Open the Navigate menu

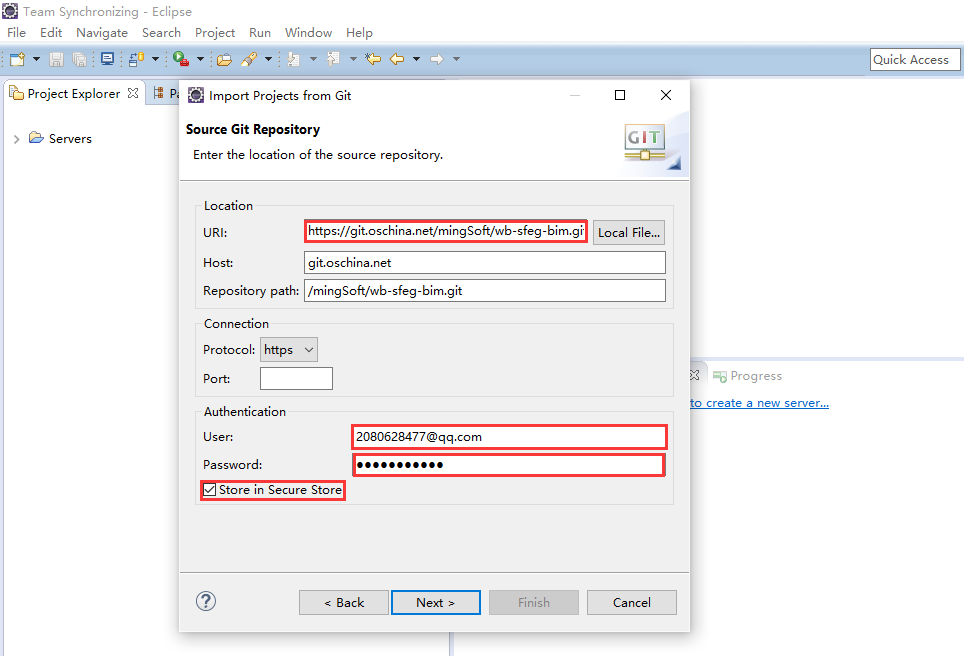tap(102, 33)
